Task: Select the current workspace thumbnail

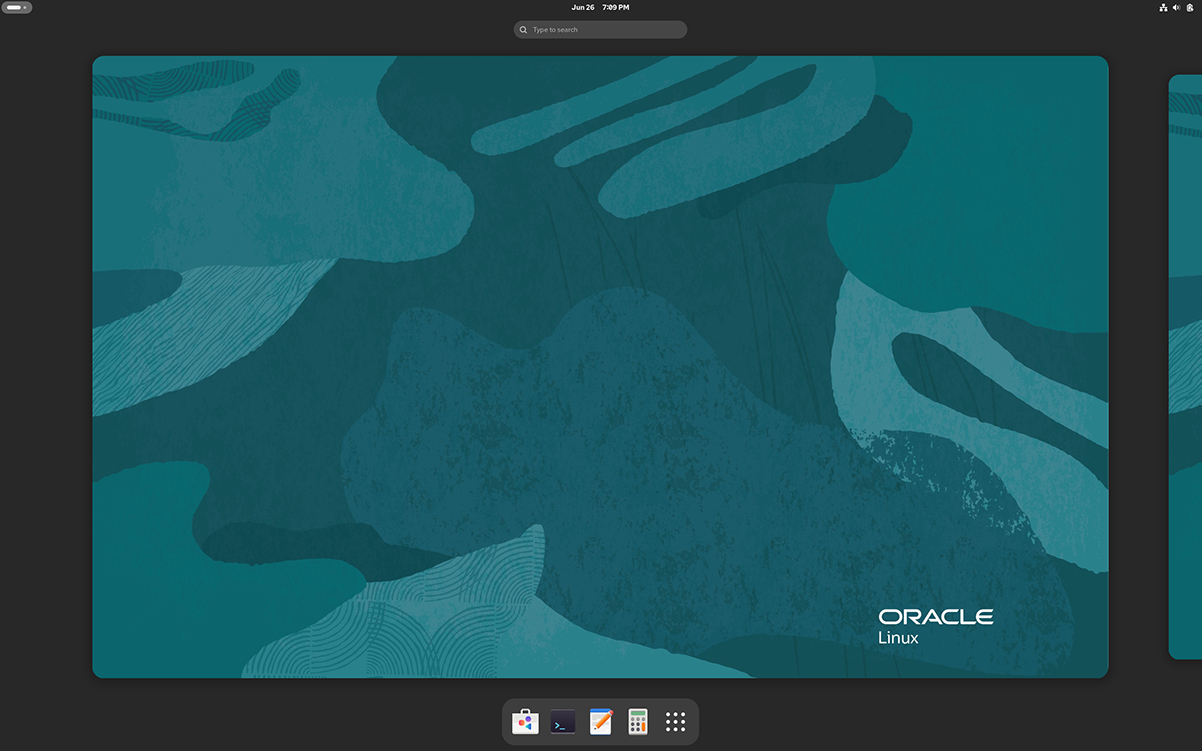Action: (x=600, y=366)
